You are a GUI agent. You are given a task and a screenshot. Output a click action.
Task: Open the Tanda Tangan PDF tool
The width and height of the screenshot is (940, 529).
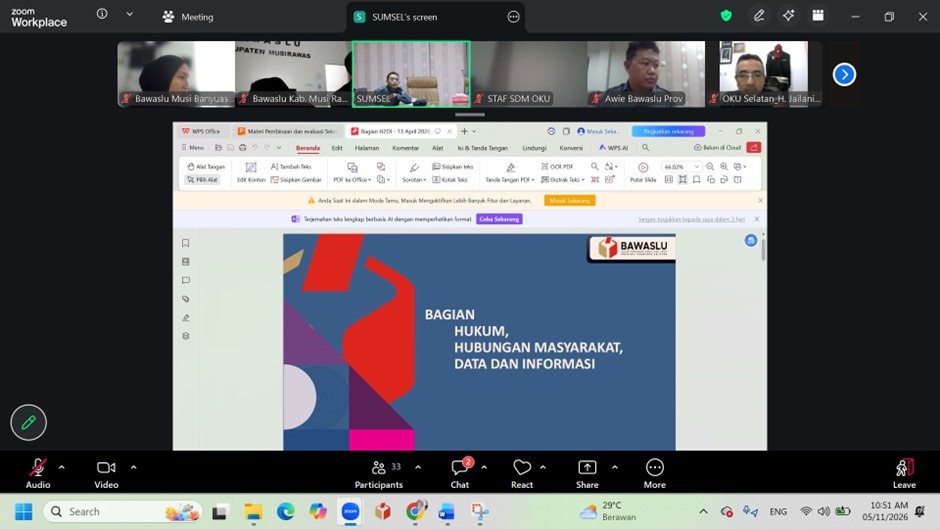point(510,172)
